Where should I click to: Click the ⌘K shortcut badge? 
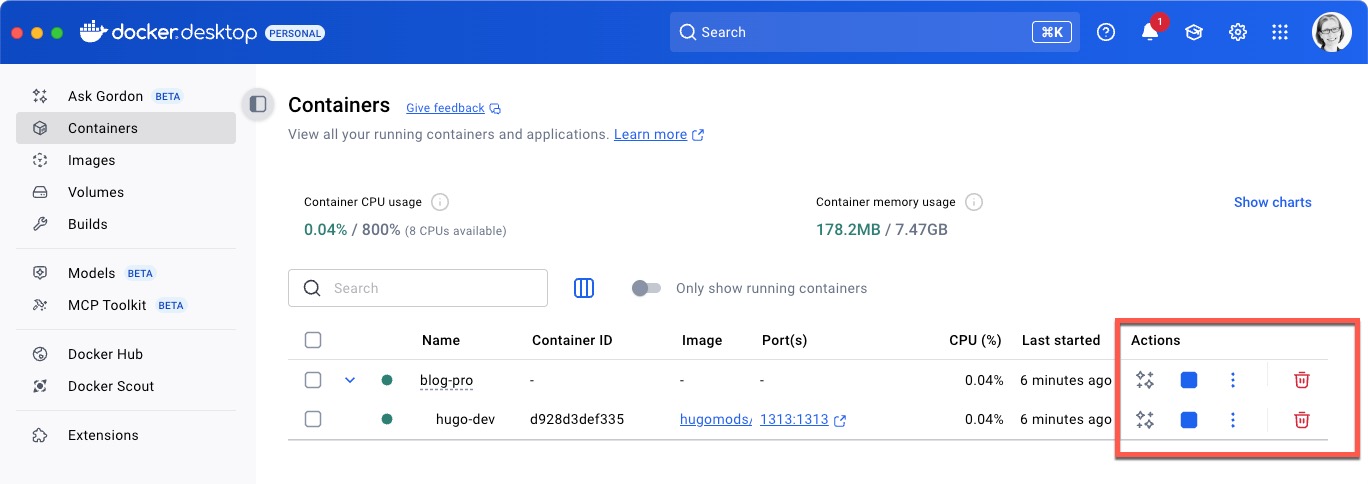pos(1051,32)
